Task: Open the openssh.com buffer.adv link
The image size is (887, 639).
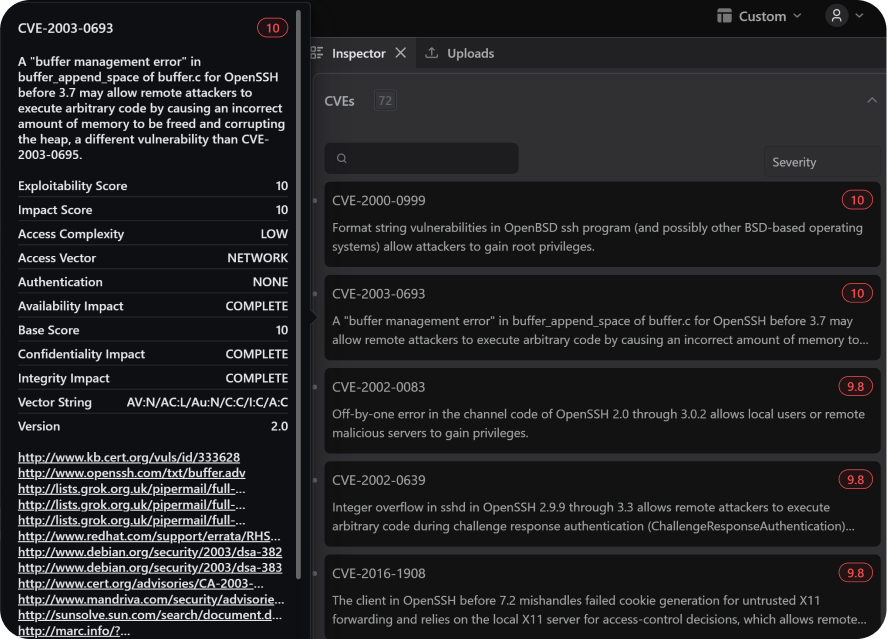Action: [x=132, y=472]
